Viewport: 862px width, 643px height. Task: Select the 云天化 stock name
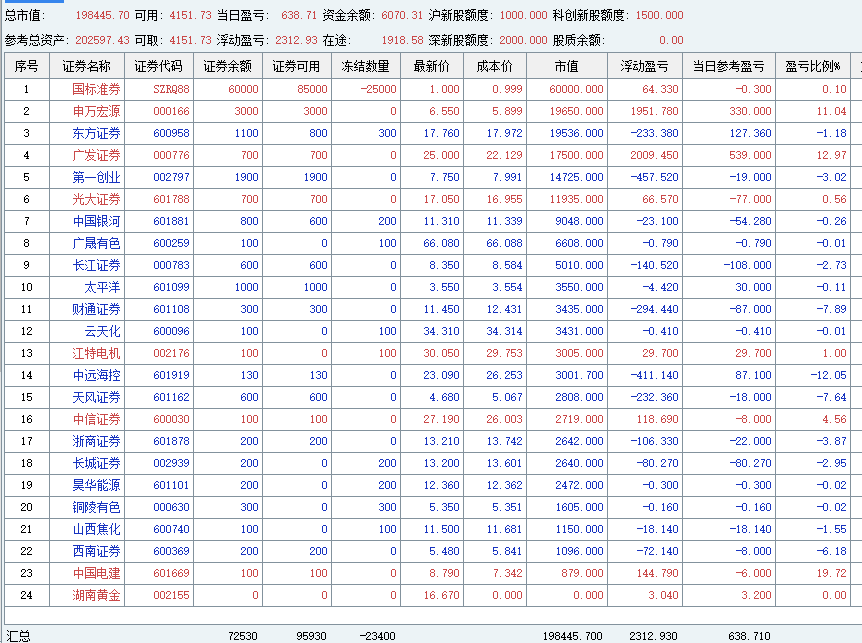[102, 331]
